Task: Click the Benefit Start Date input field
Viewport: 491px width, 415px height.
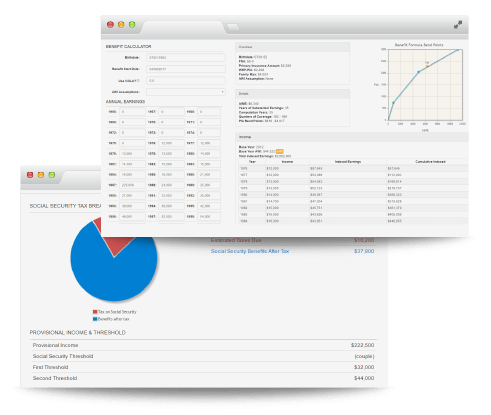Action: (186, 69)
